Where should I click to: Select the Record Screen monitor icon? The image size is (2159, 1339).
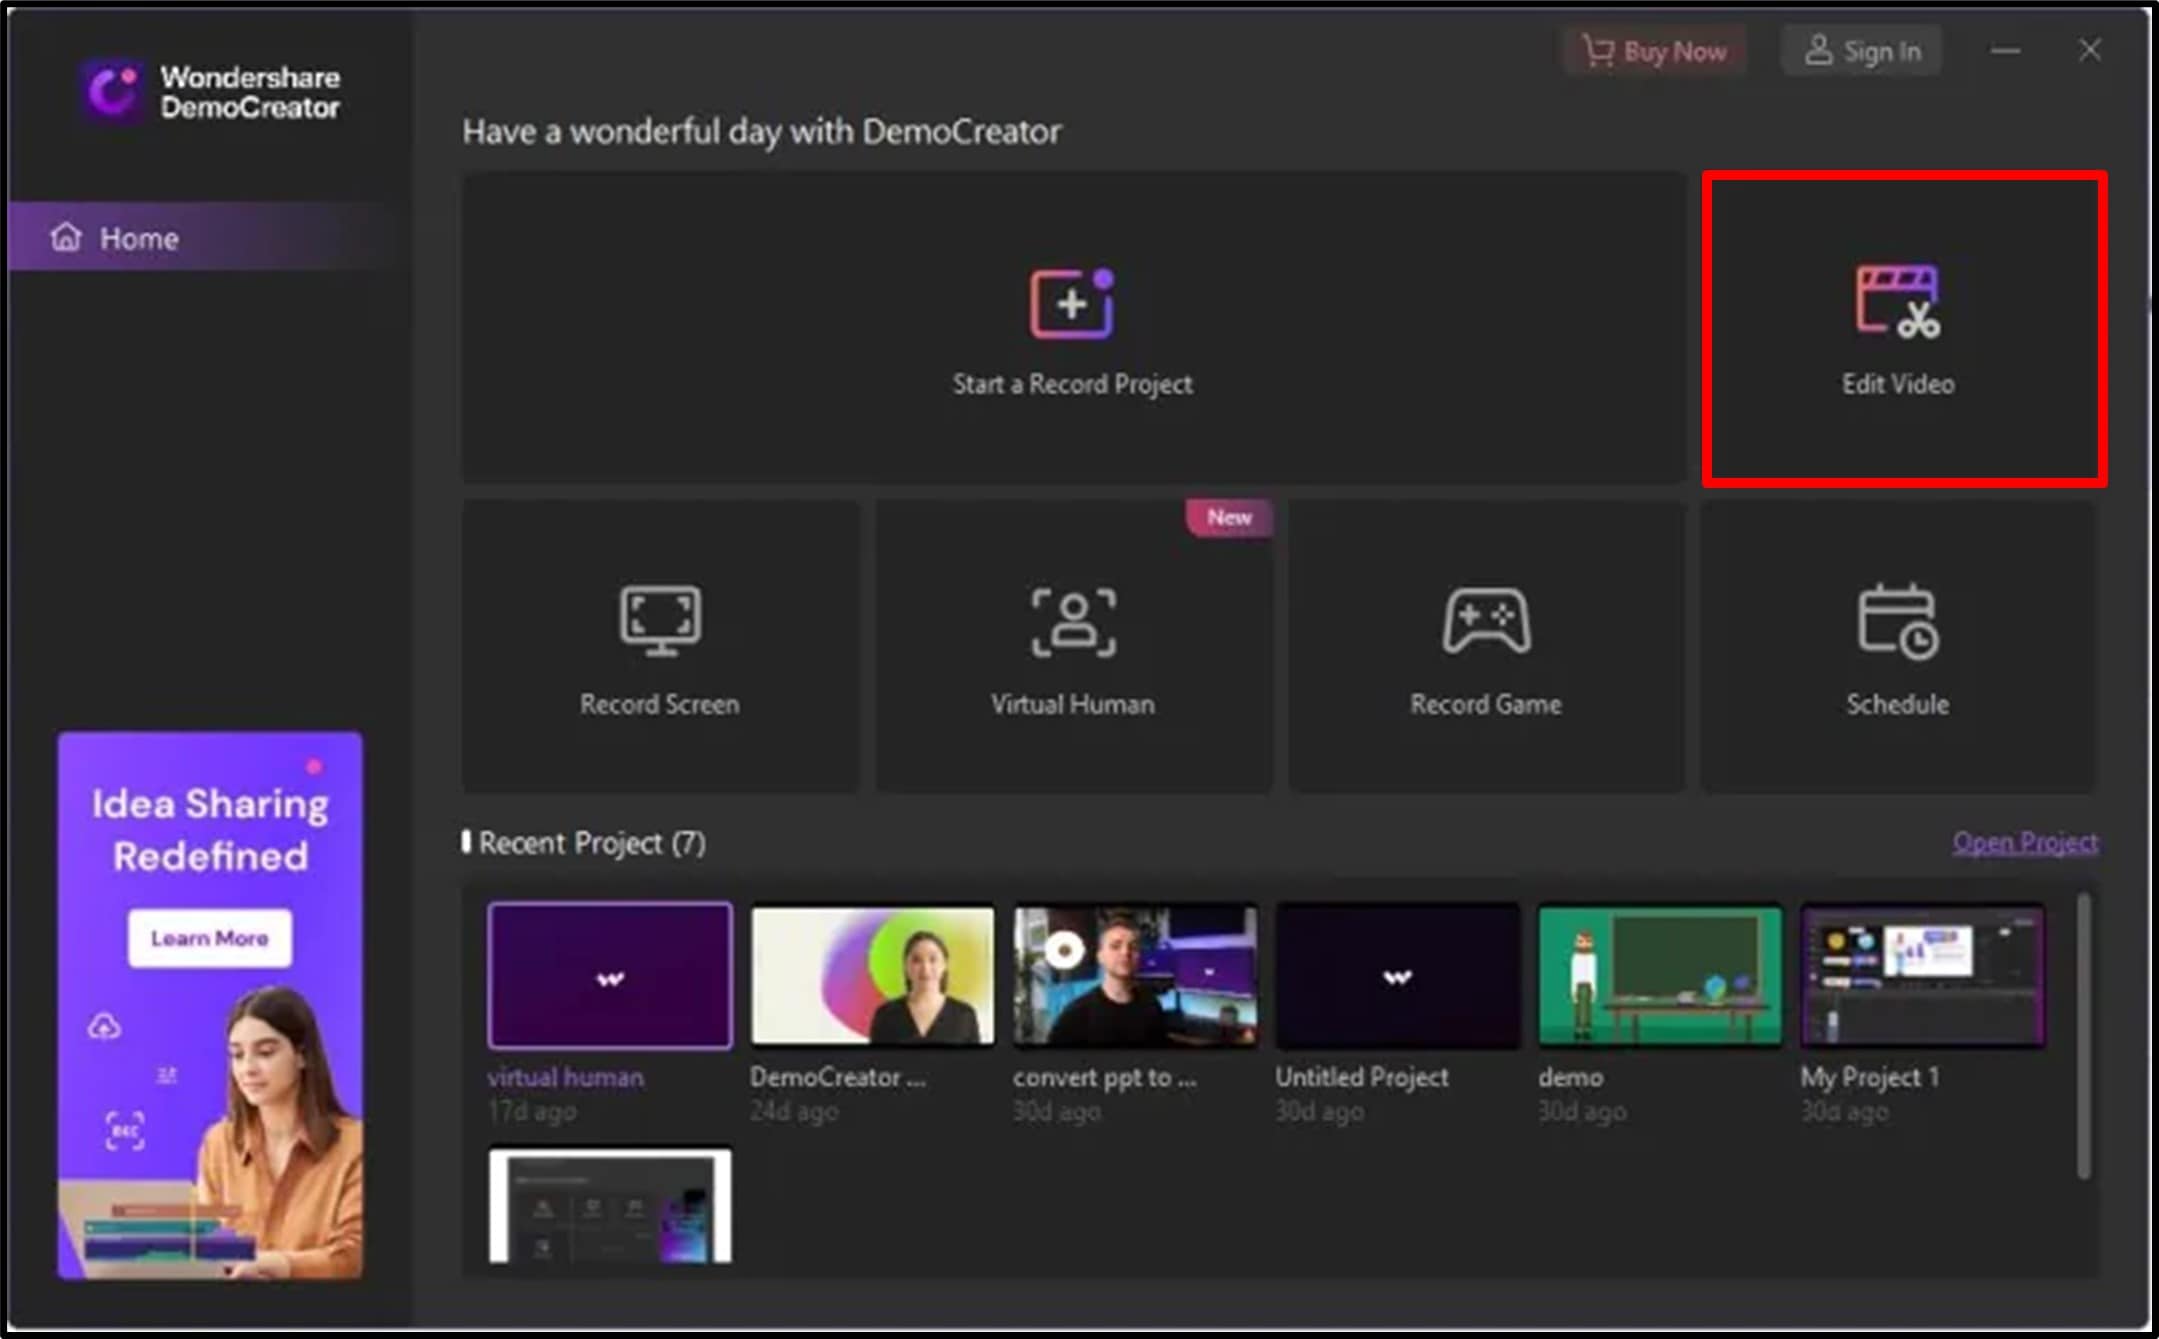click(x=660, y=620)
